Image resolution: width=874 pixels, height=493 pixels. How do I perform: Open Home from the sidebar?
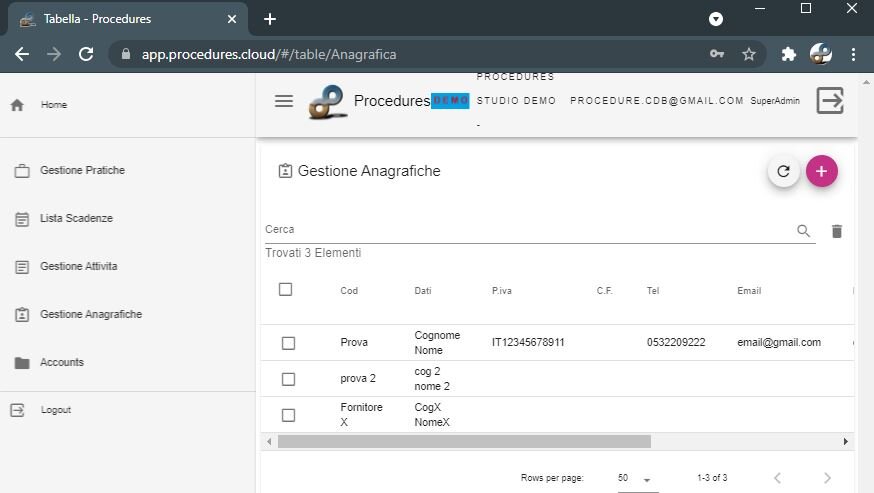(x=54, y=105)
